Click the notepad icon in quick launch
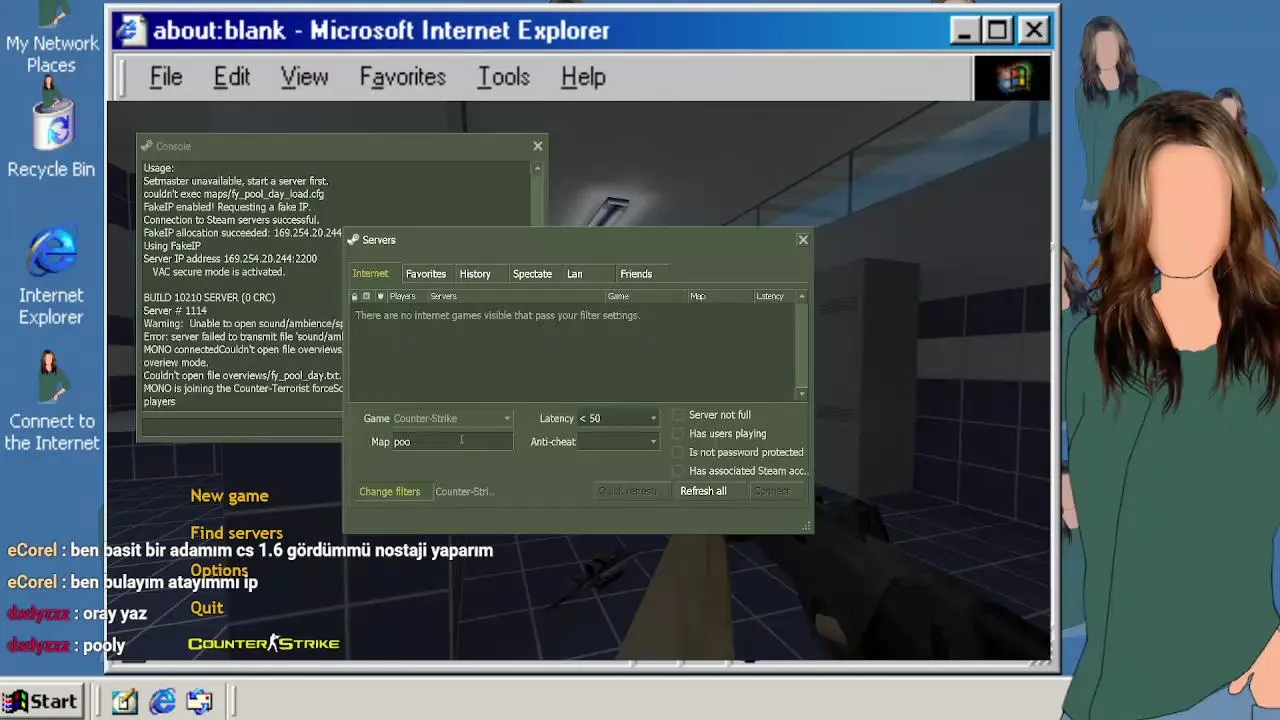The image size is (1280, 720). click(x=124, y=702)
